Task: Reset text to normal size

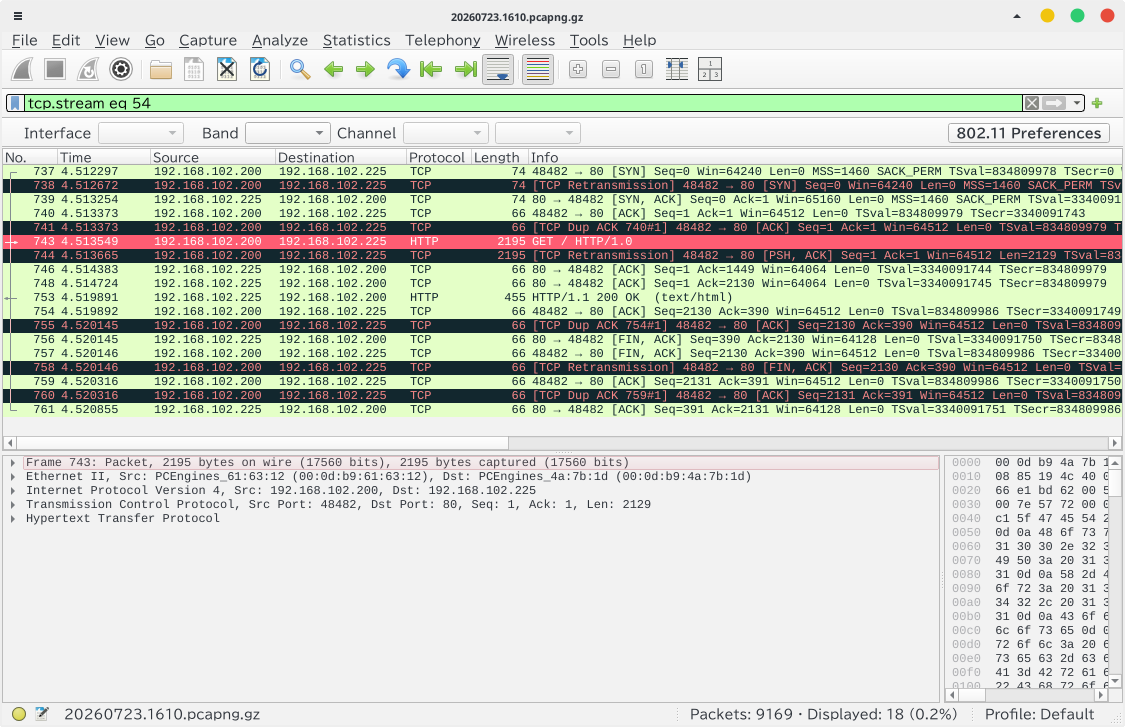Action: (644, 70)
